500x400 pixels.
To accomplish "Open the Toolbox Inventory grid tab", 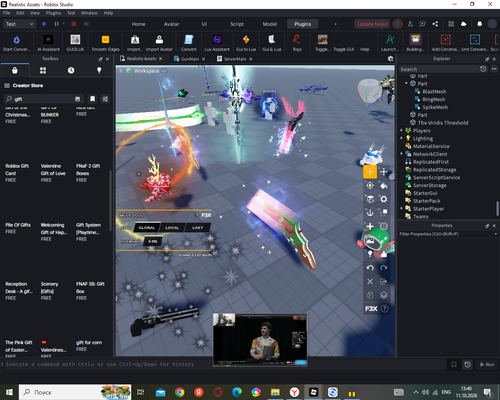I will (43, 70).
